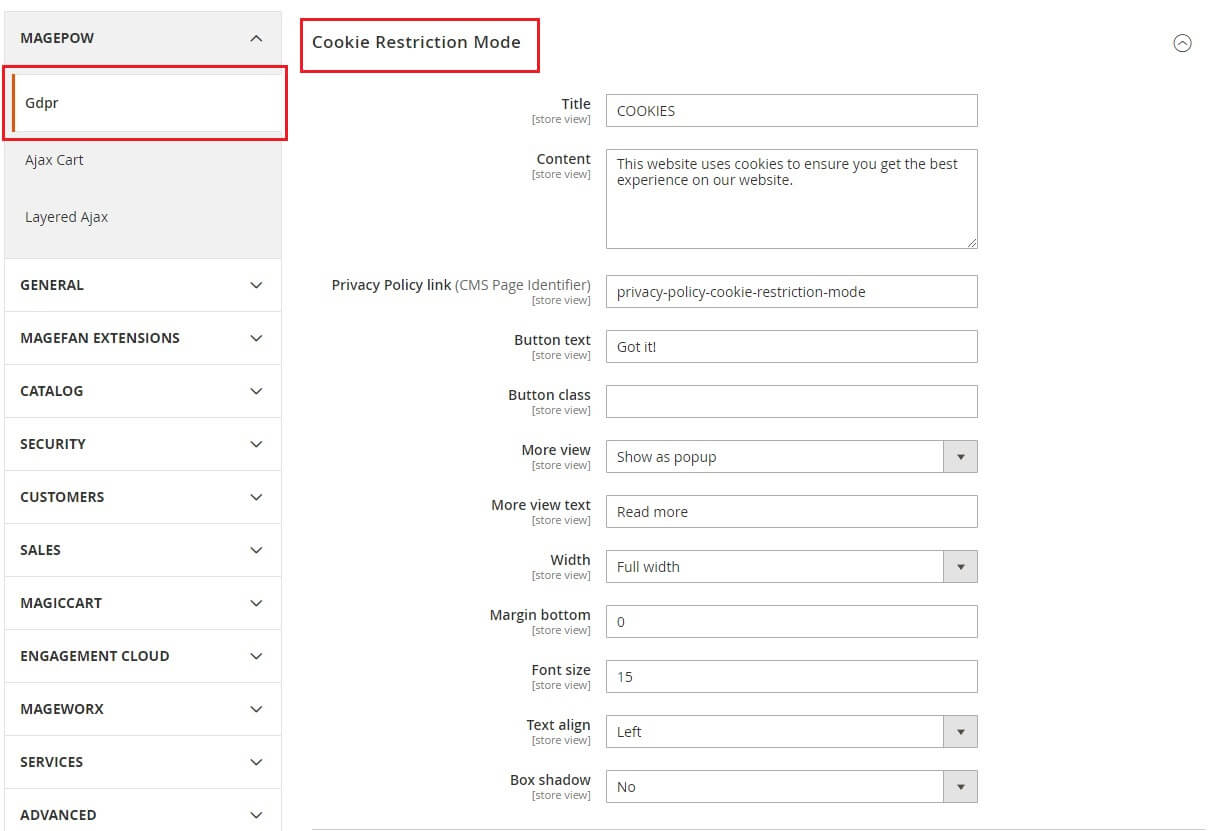Open the Text align dropdown
Image resolution: width=1230 pixels, height=831 pixels.
[x=791, y=732]
